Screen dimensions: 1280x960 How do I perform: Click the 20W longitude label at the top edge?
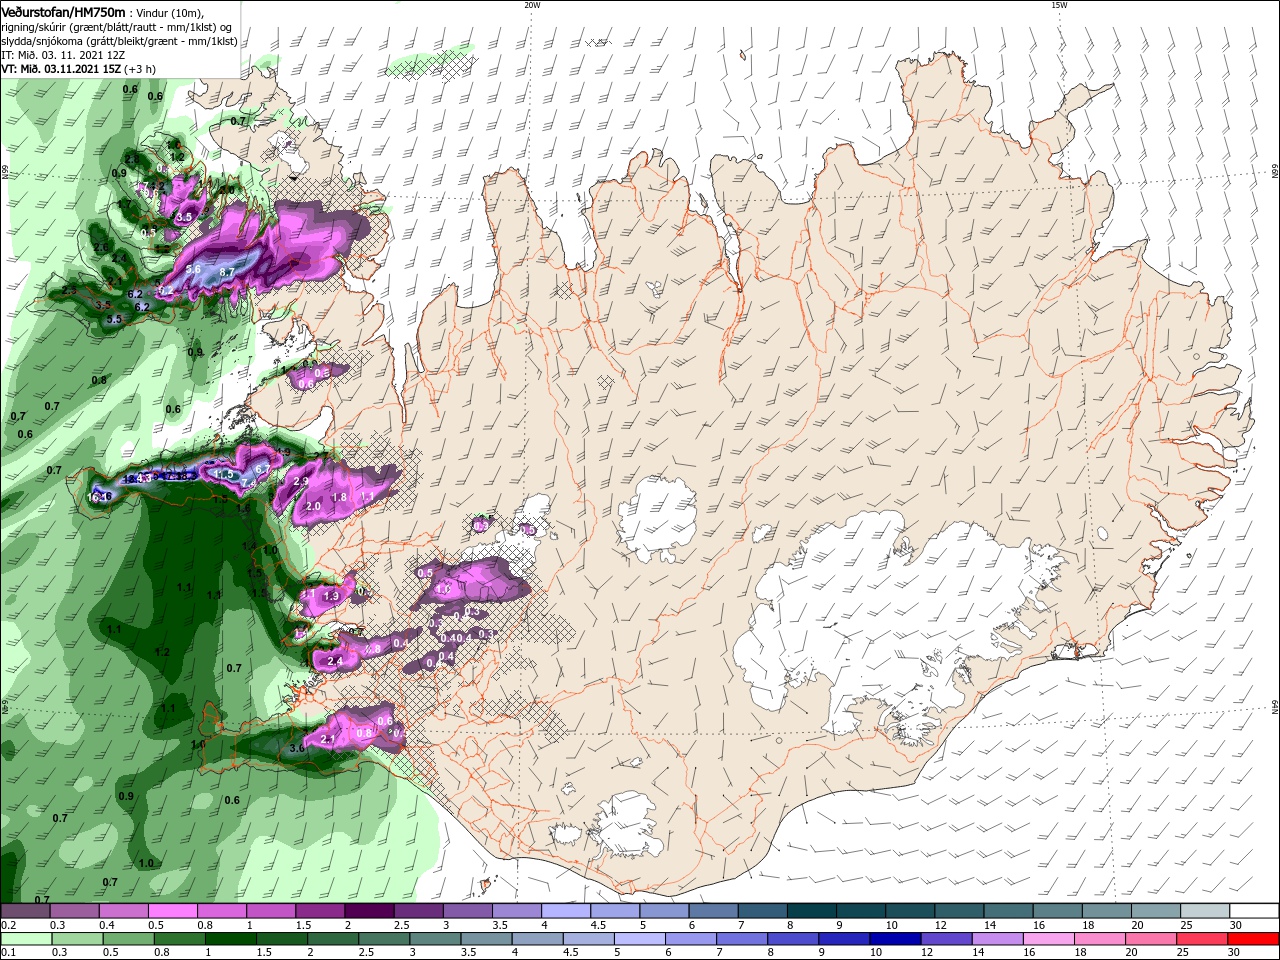pyautogui.click(x=532, y=5)
